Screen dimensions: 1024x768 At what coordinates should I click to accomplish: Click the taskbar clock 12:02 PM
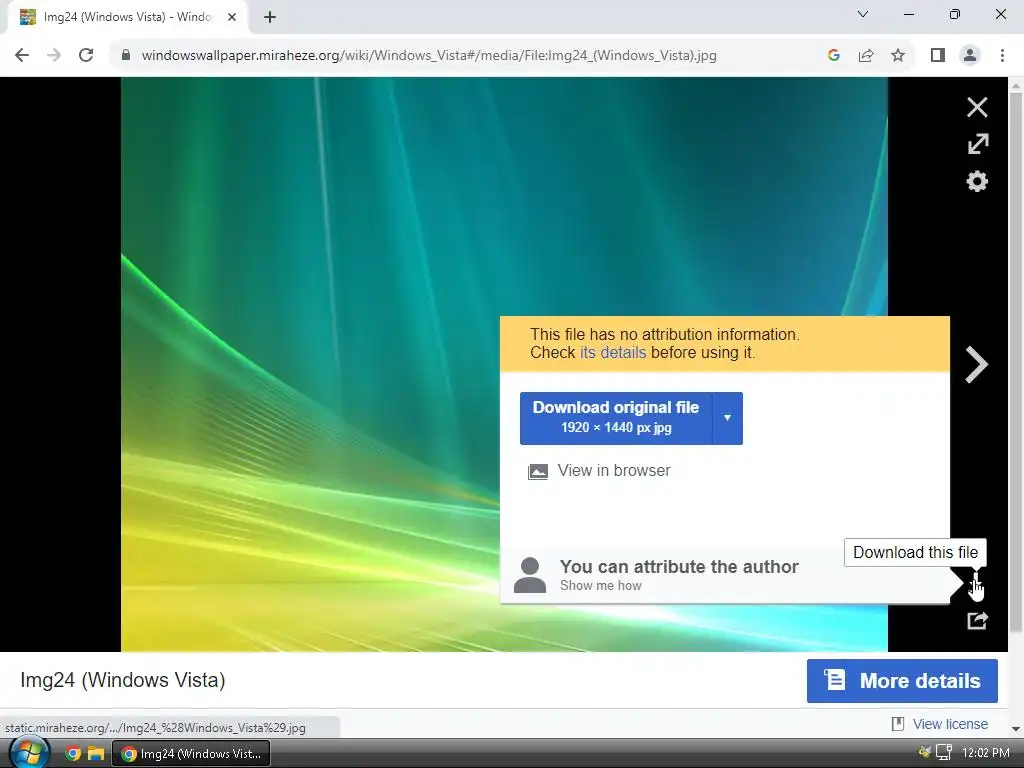click(x=985, y=753)
